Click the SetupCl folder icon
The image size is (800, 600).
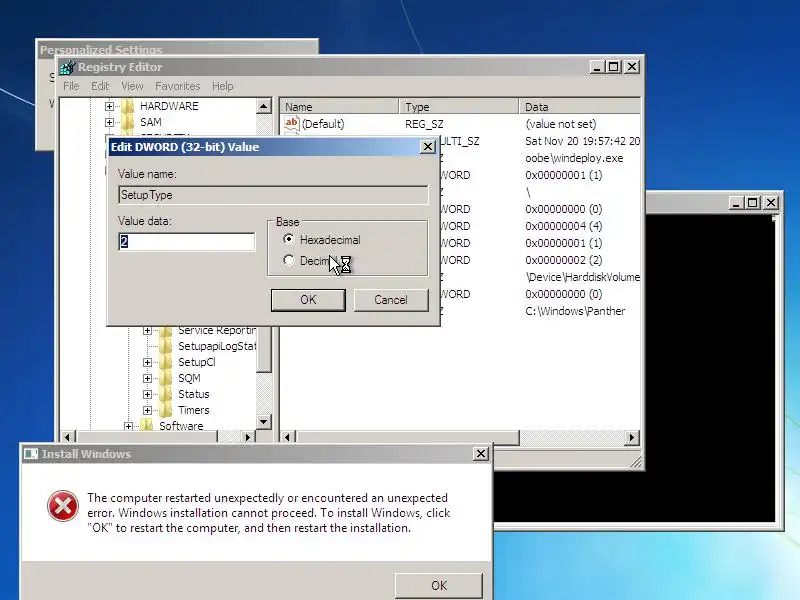(x=166, y=362)
